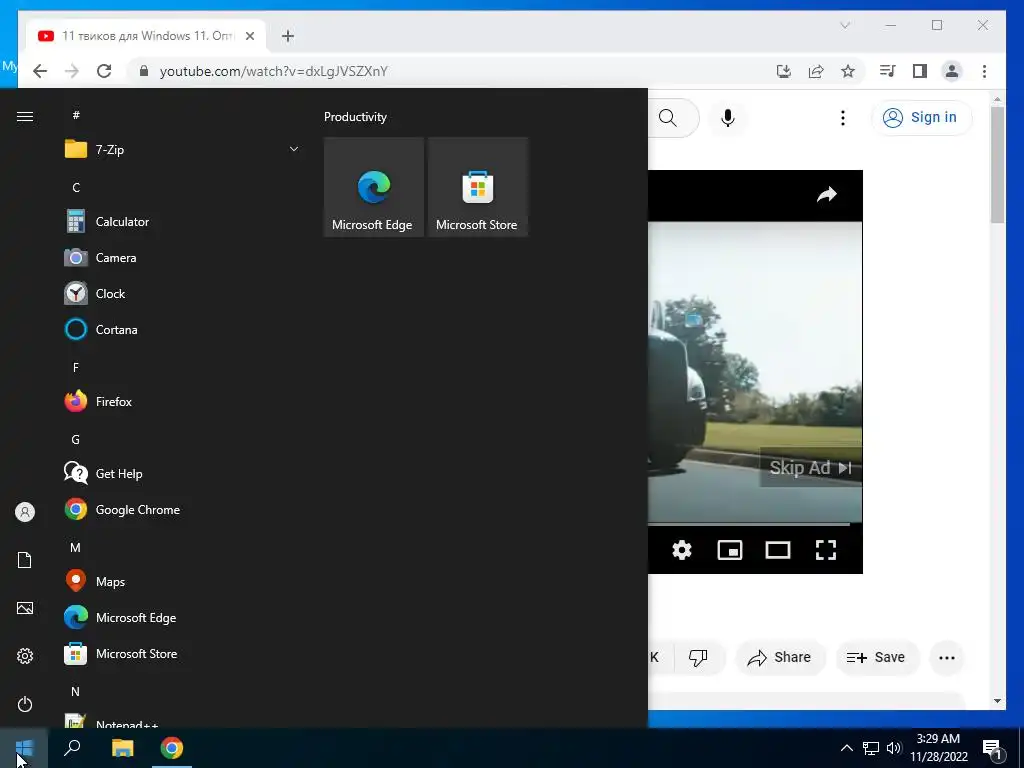Select the YouTube video browser tab
The image size is (1024, 768).
[x=145, y=36]
